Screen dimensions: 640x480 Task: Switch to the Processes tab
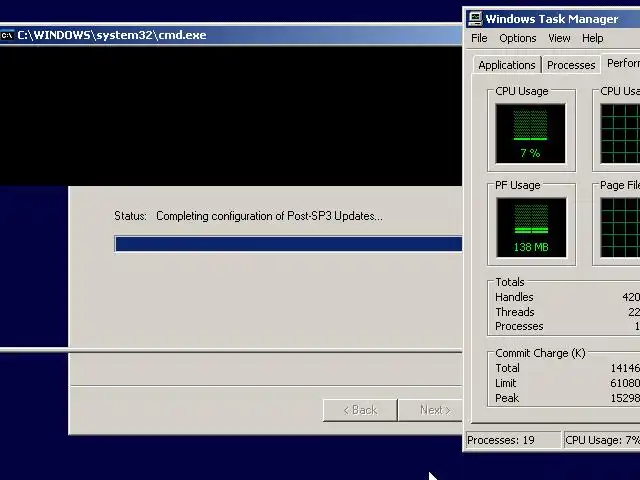coord(571,65)
